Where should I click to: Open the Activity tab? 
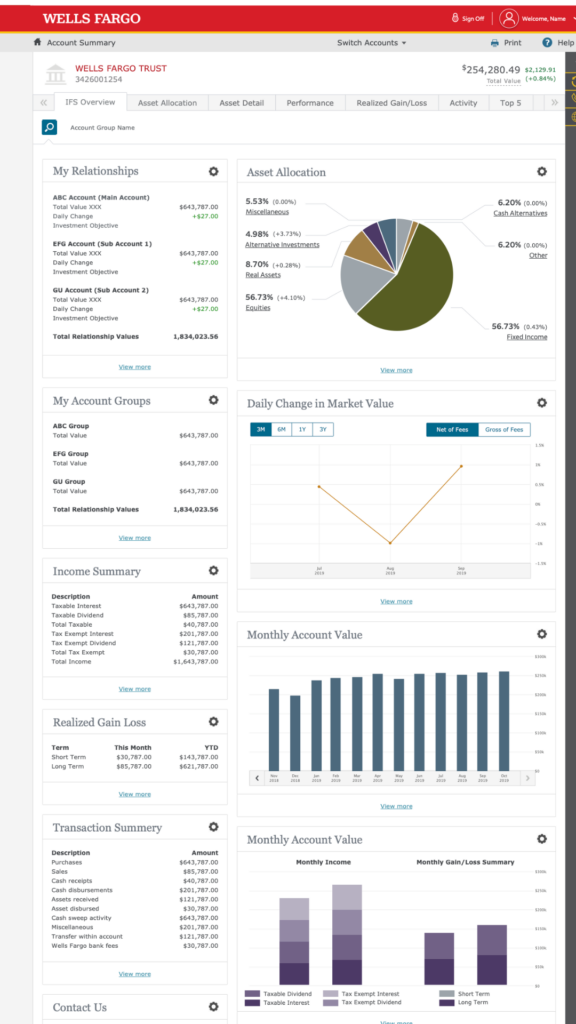tap(464, 103)
